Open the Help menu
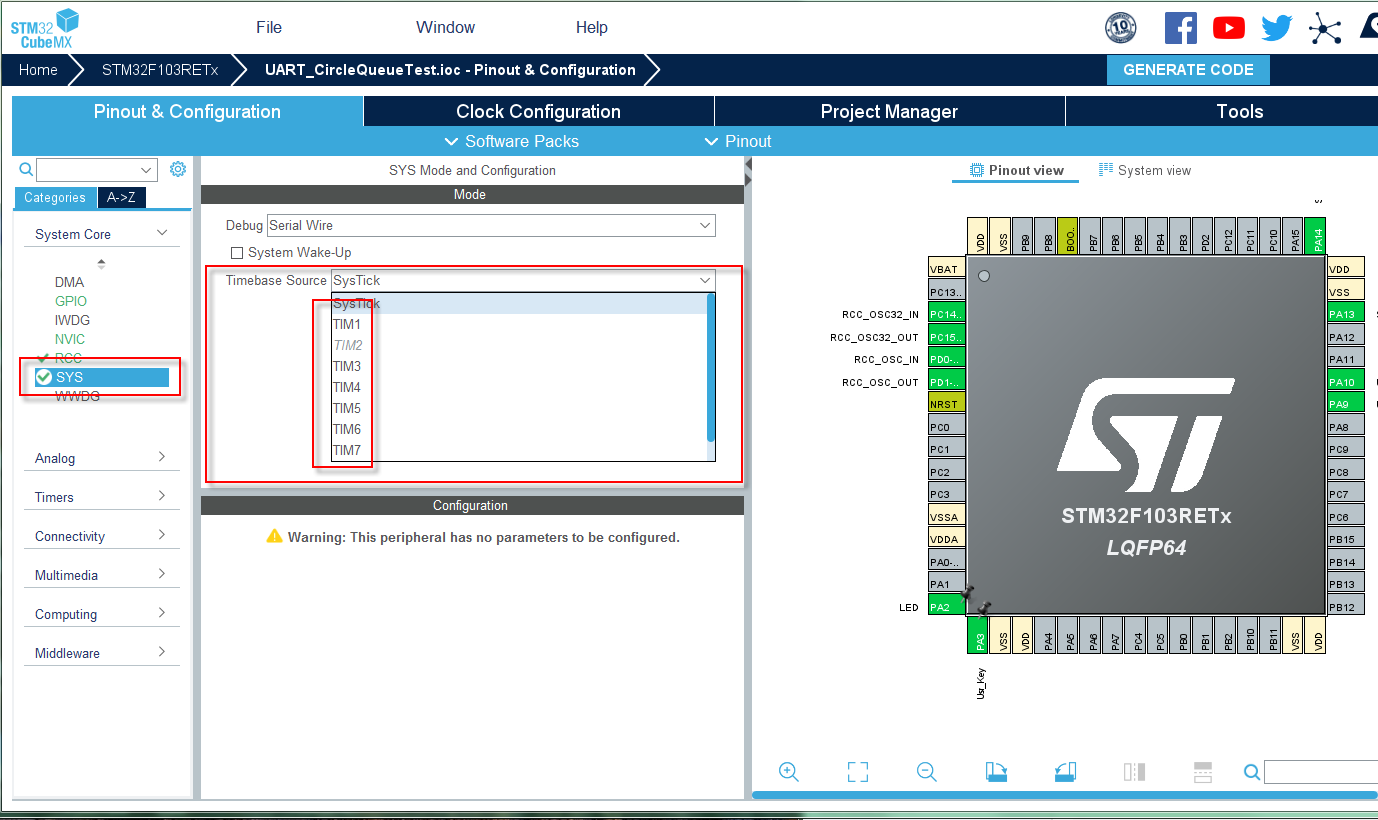1378x820 pixels. coord(592,28)
